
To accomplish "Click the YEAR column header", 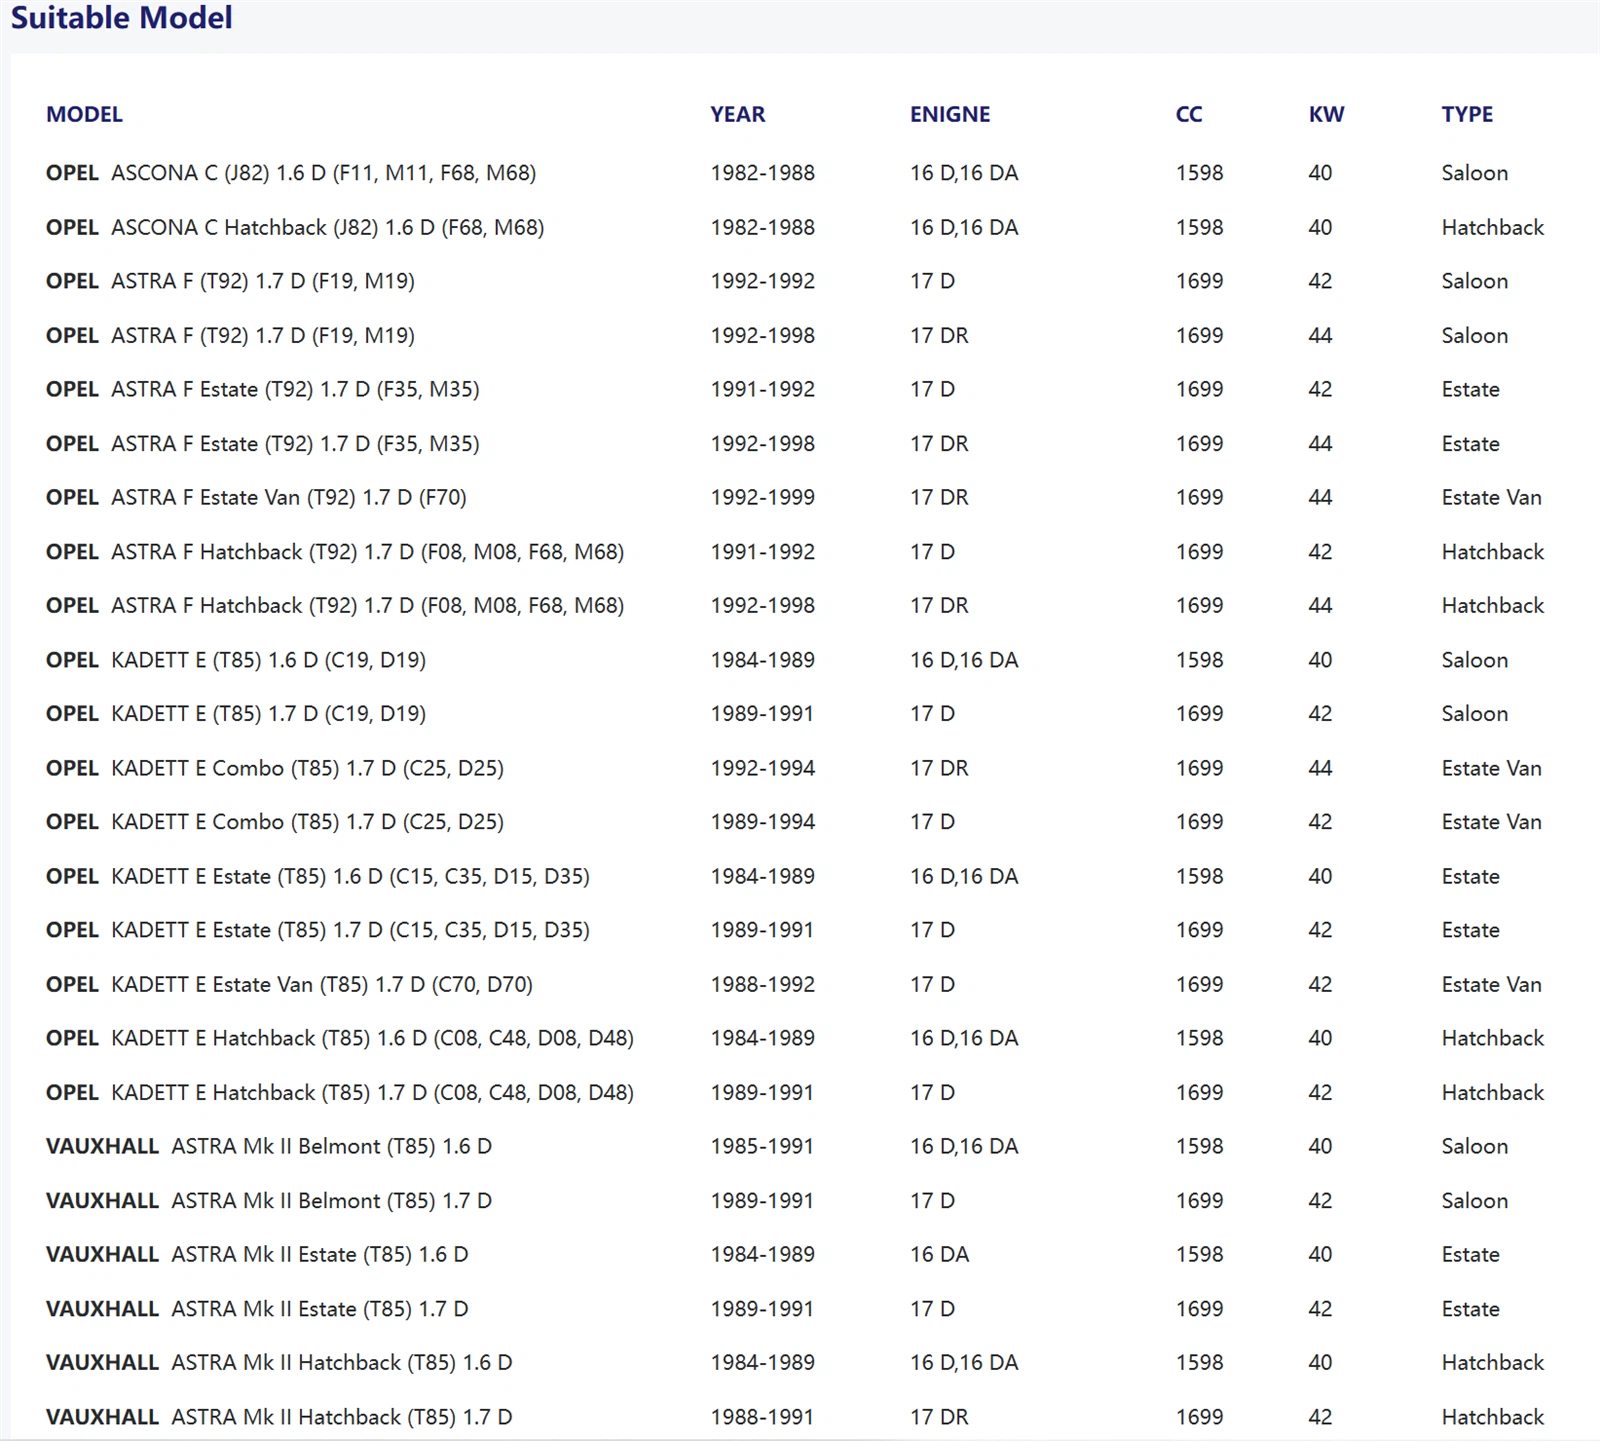I will coord(737,115).
